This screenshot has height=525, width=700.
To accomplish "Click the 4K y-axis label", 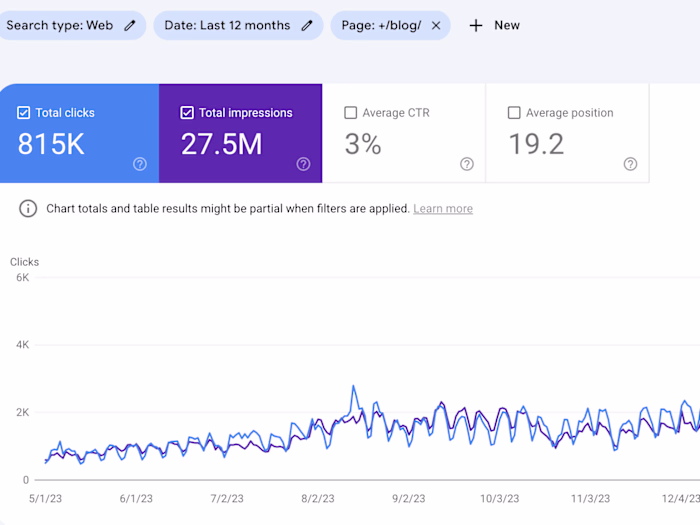I will tap(22, 345).
